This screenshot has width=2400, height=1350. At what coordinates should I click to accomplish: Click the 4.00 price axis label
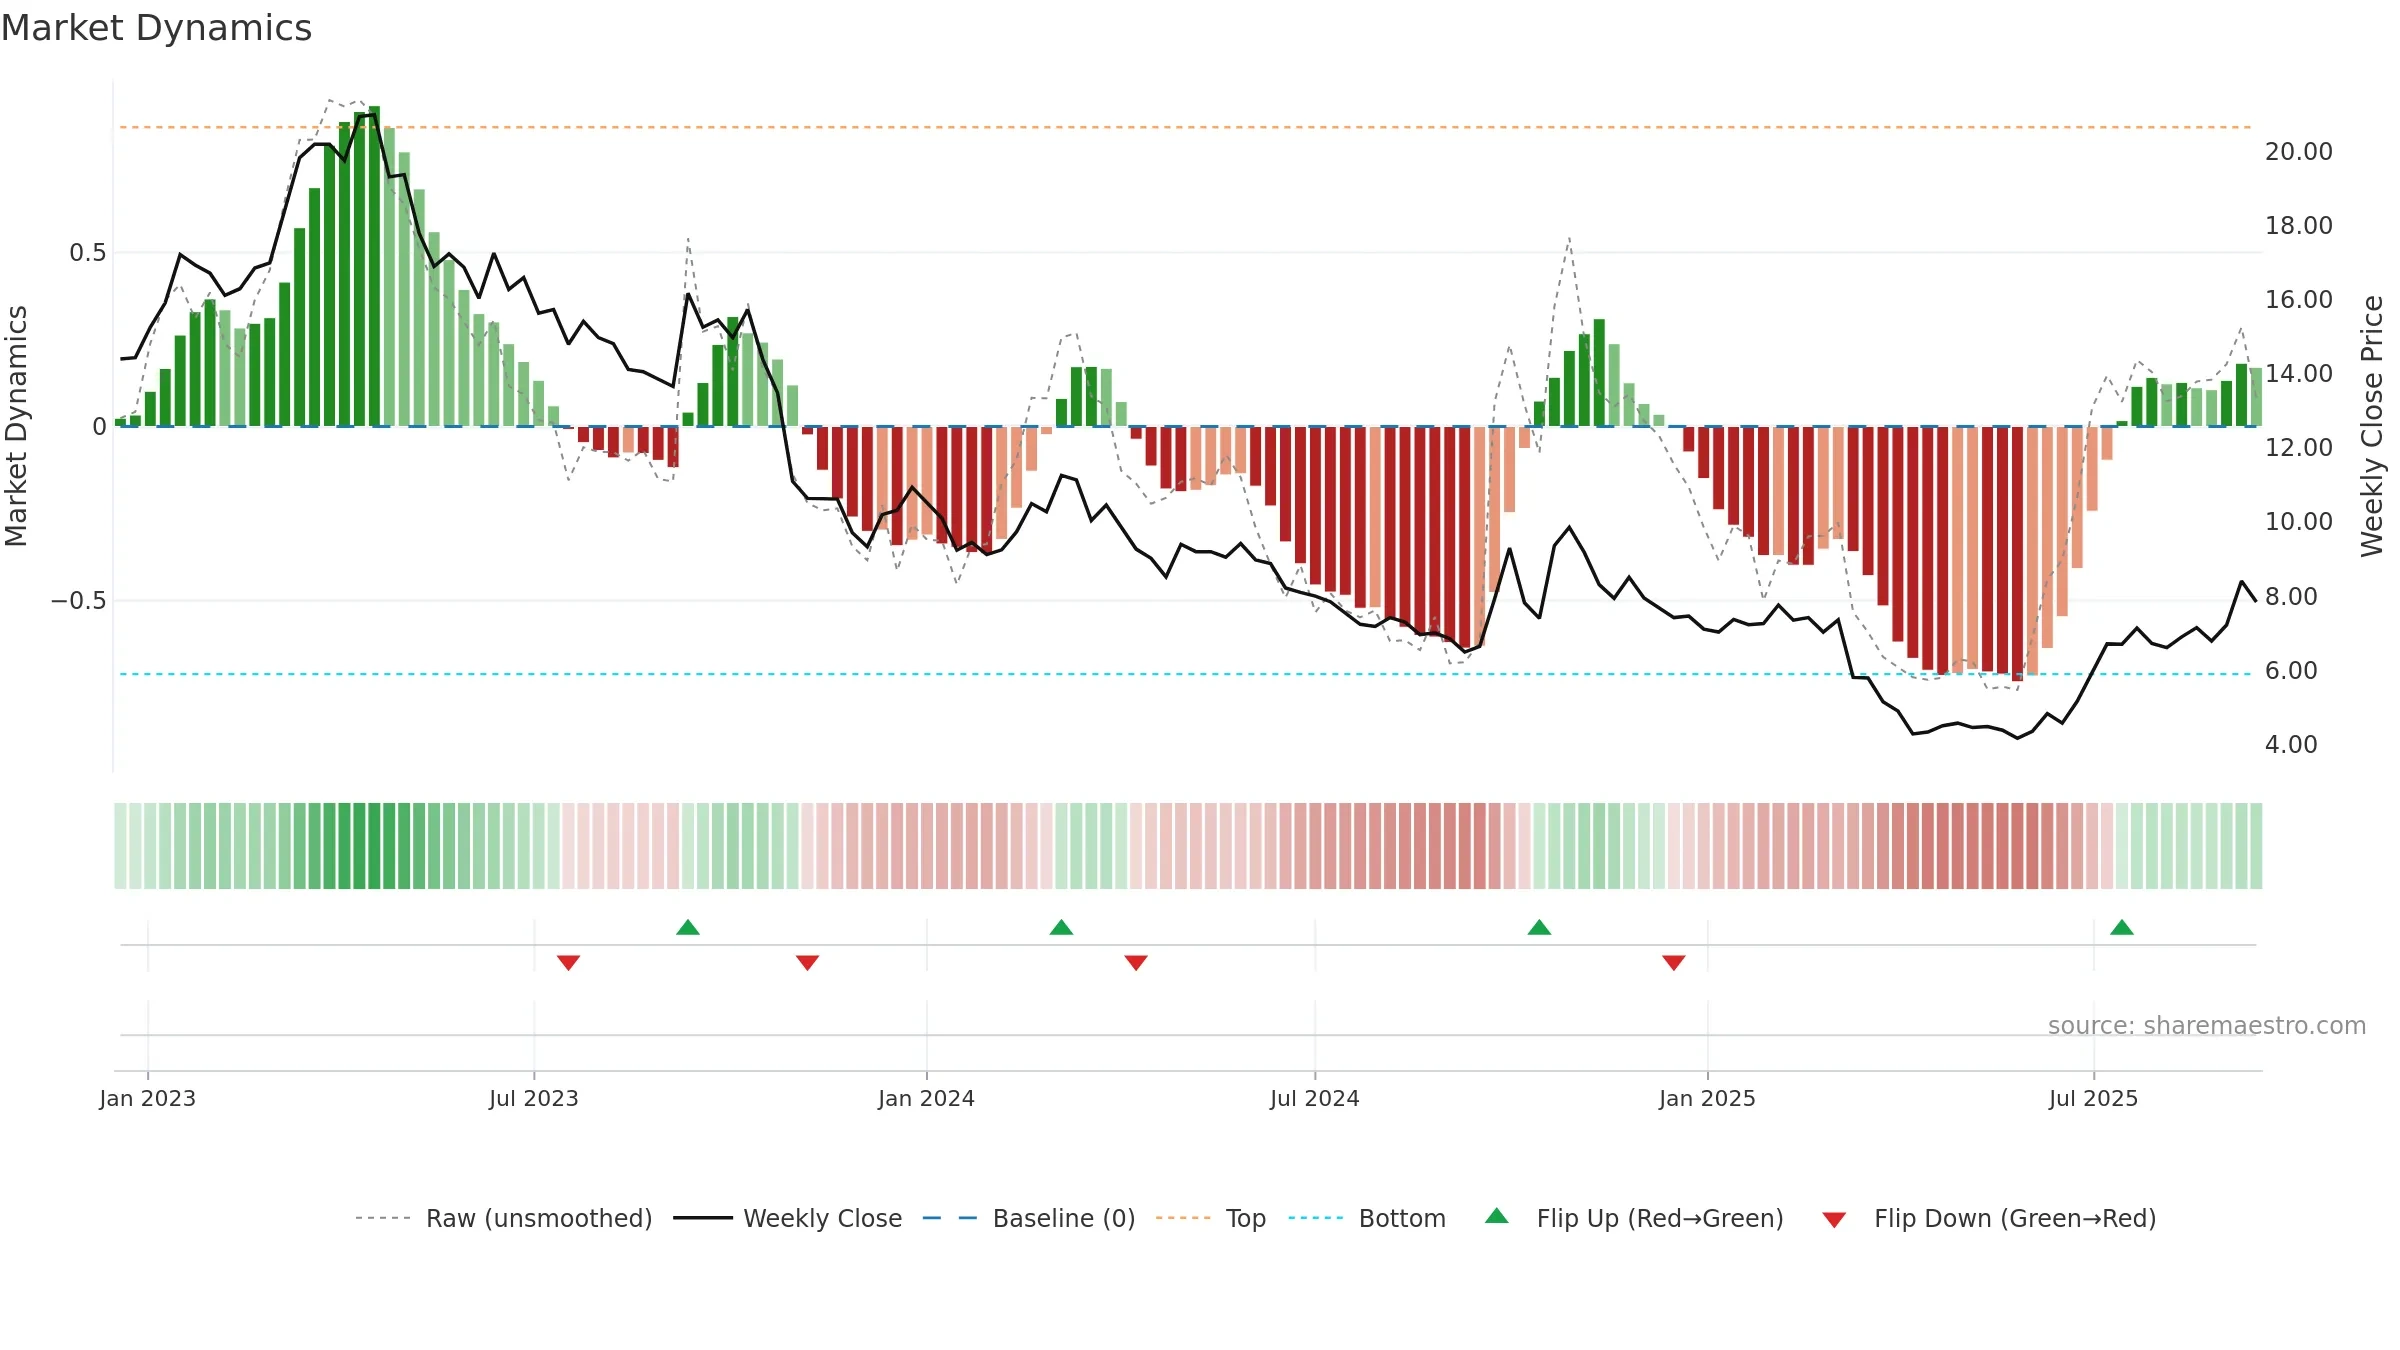tap(2291, 745)
